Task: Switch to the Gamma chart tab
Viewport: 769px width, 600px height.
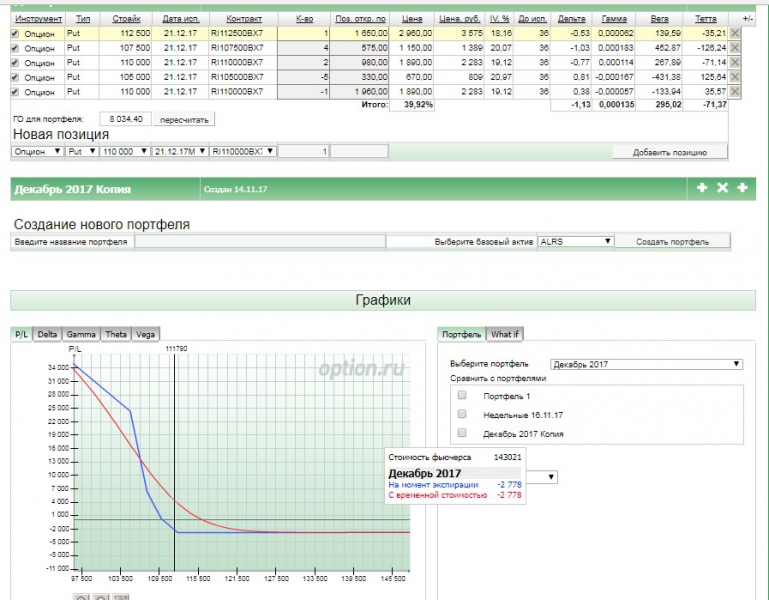Action: 81,334
